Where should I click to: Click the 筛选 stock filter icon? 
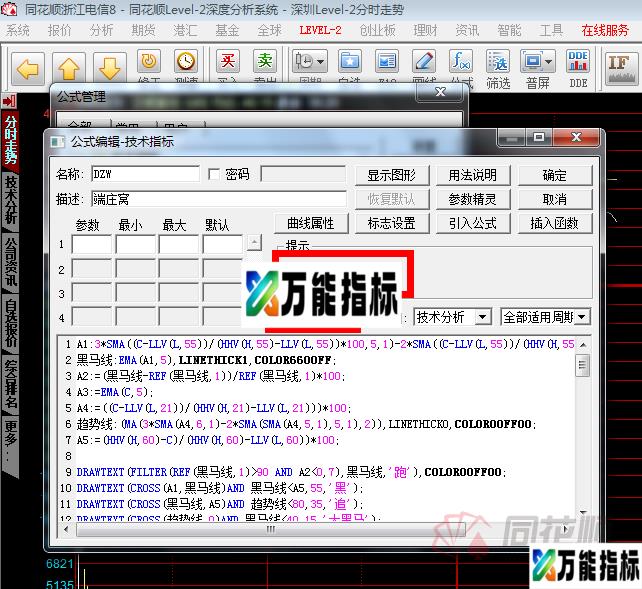click(x=498, y=62)
